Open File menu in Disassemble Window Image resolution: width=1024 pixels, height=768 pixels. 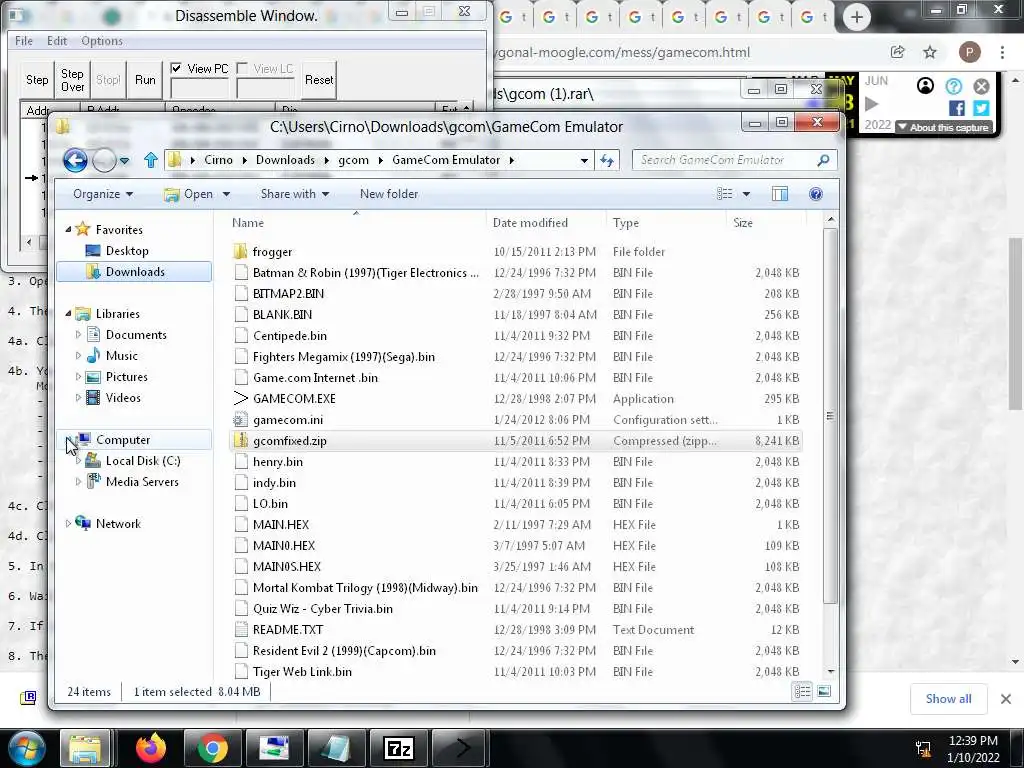tap(24, 40)
